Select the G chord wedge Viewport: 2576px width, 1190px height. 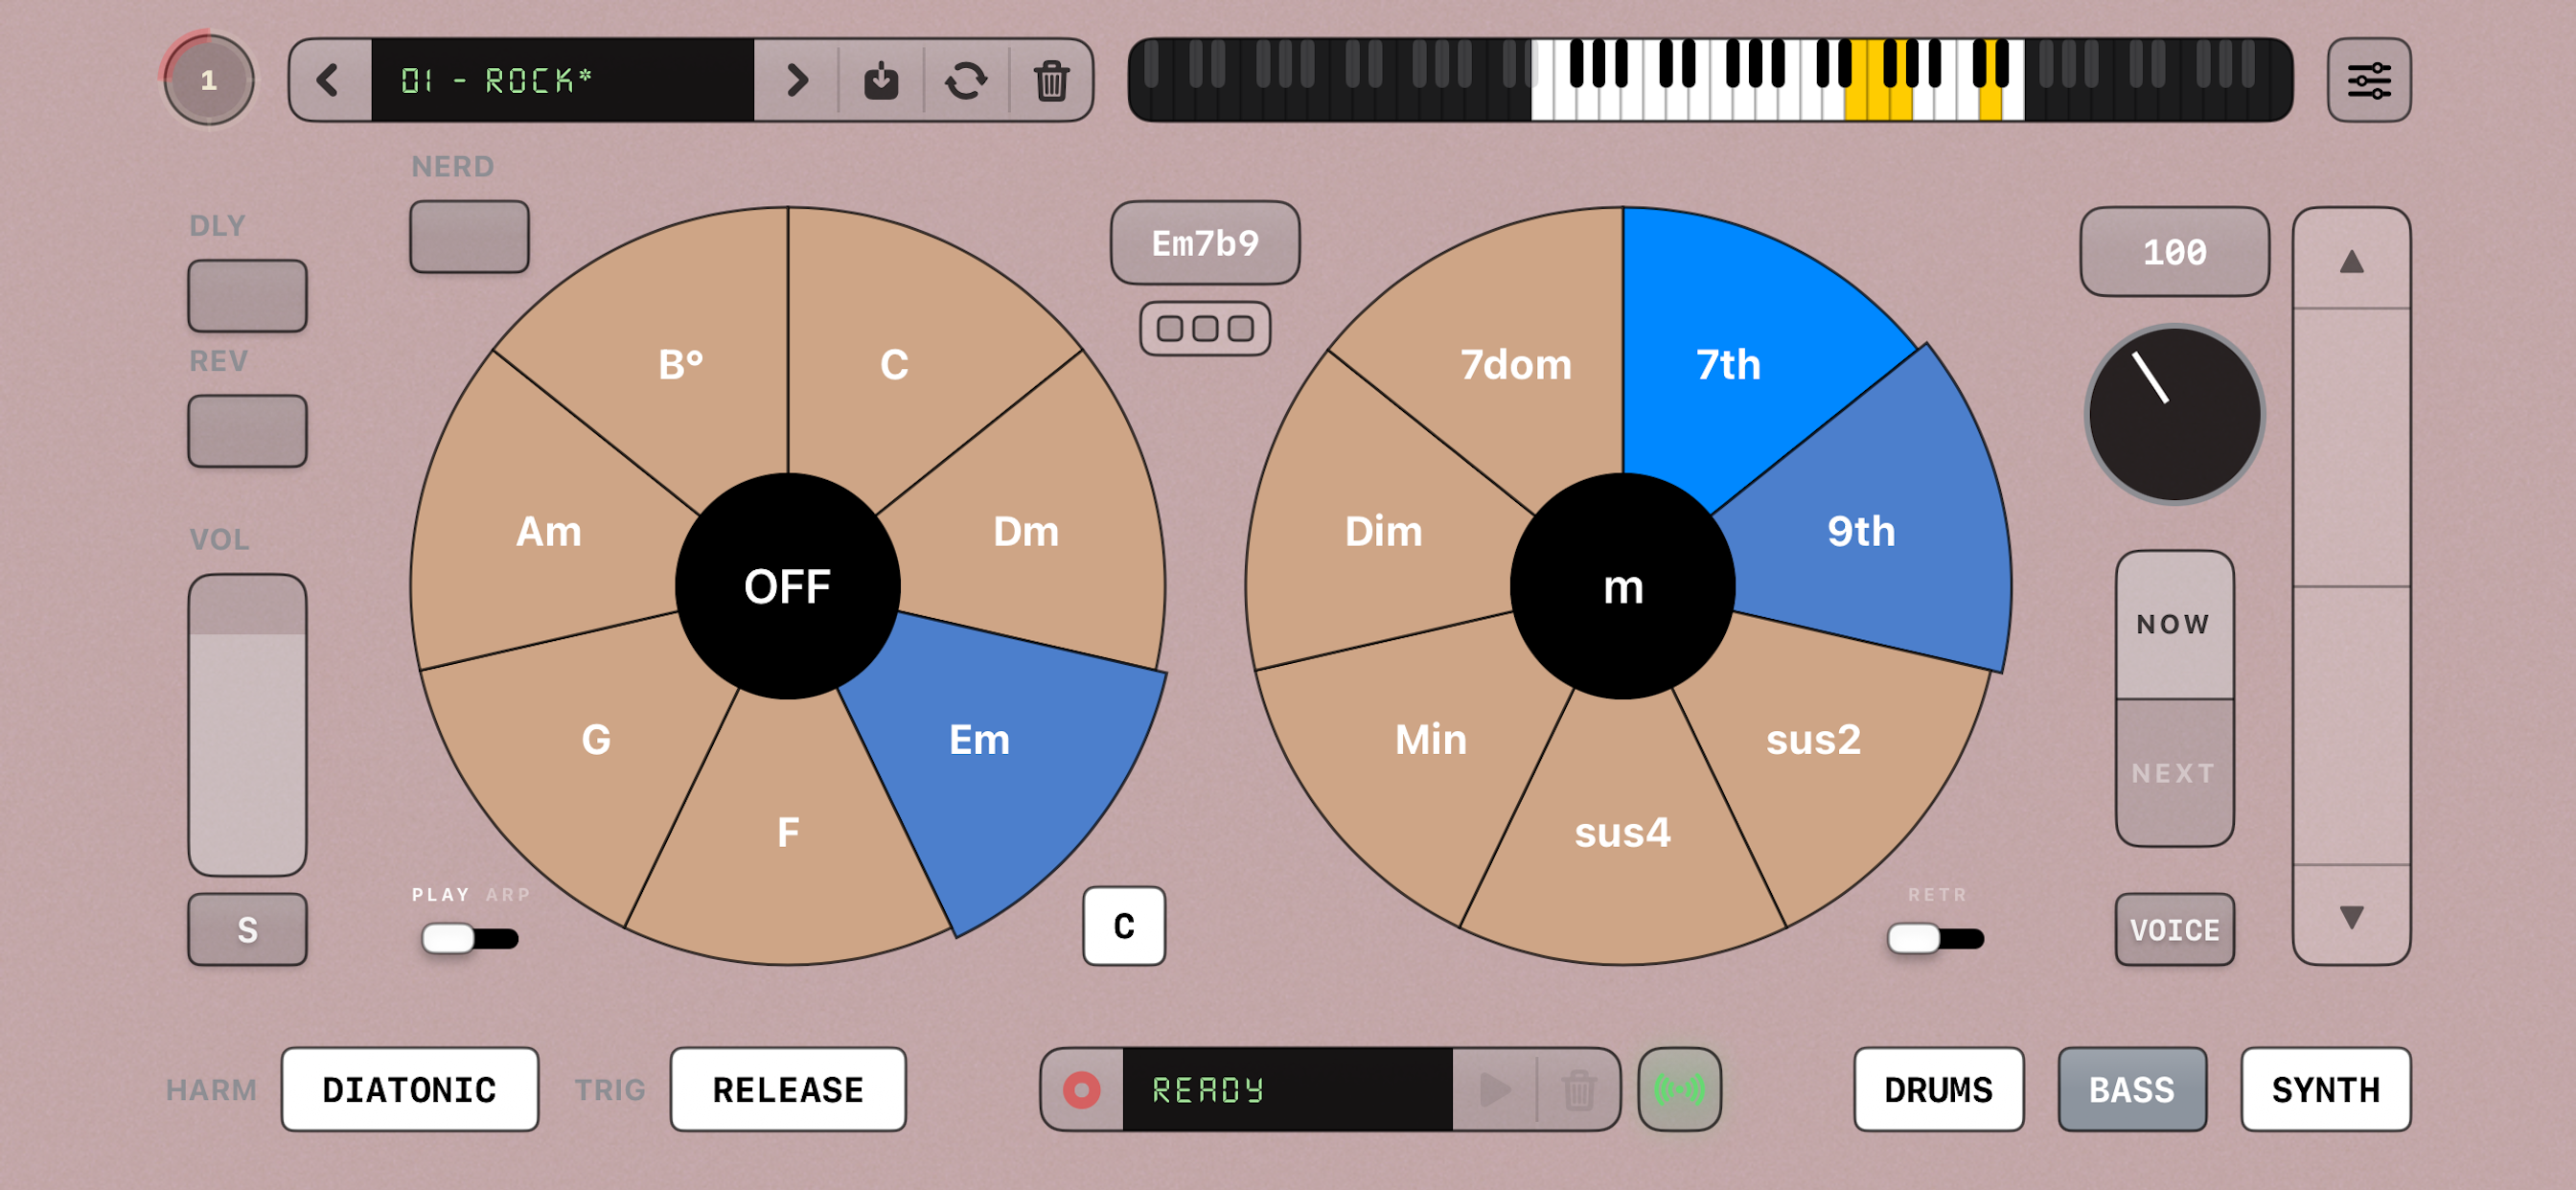coord(596,740)
